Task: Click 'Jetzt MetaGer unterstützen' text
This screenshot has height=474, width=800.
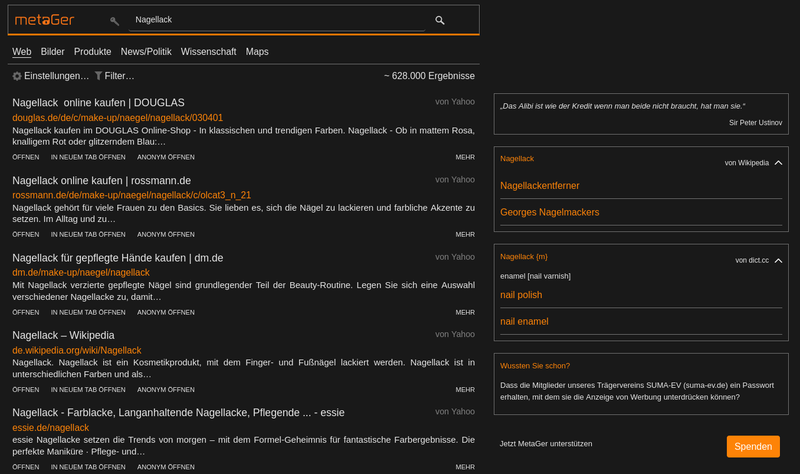Action: tap(546, 444)
